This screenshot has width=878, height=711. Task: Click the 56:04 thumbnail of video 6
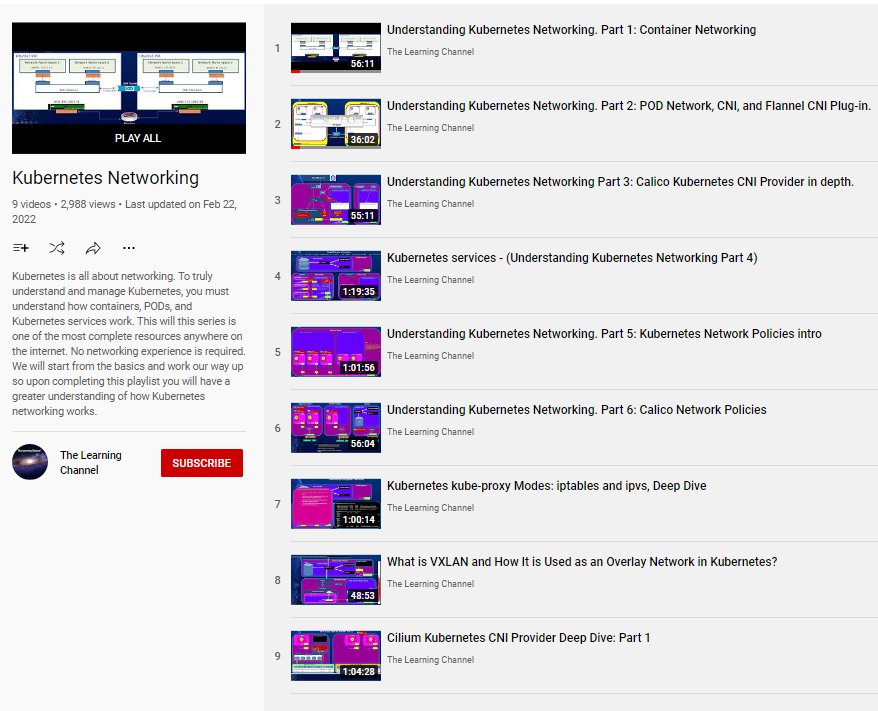336,428
